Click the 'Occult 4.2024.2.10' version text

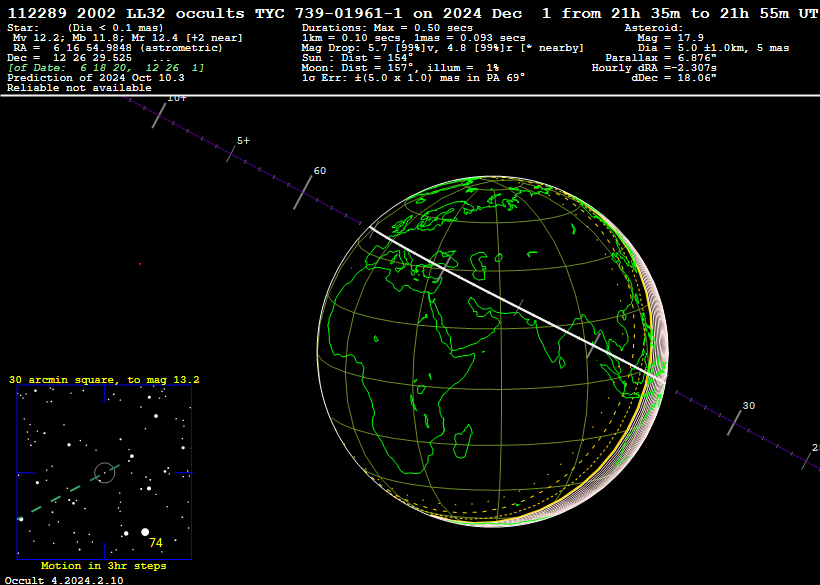64,580
